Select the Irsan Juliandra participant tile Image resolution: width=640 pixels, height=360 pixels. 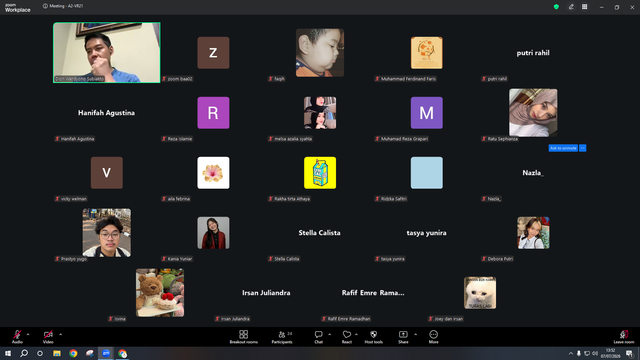(267, 293)
